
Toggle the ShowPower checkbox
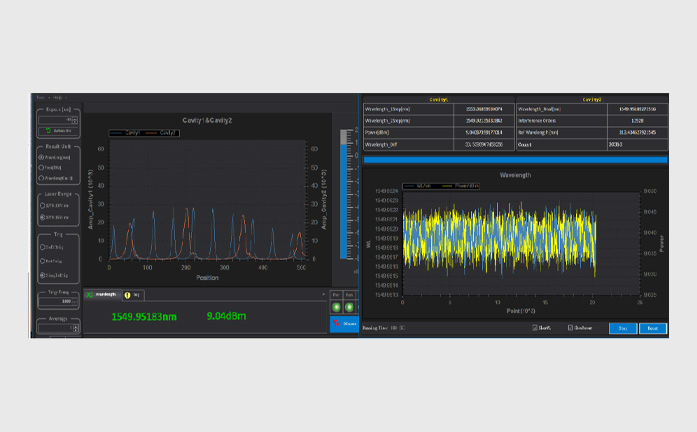[570, 328]
